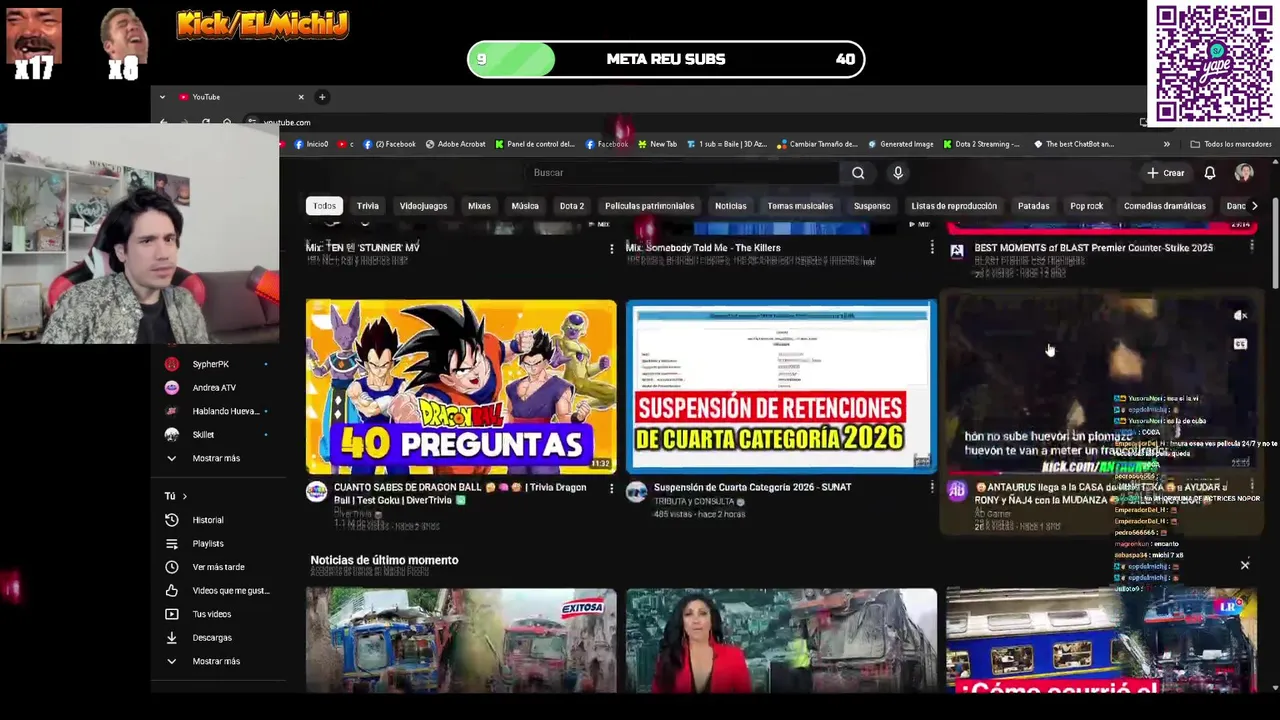Open the Suspensión de Retenciones thumbnail
Viewport: 1280px width, 720px height.
pos(781,386)
